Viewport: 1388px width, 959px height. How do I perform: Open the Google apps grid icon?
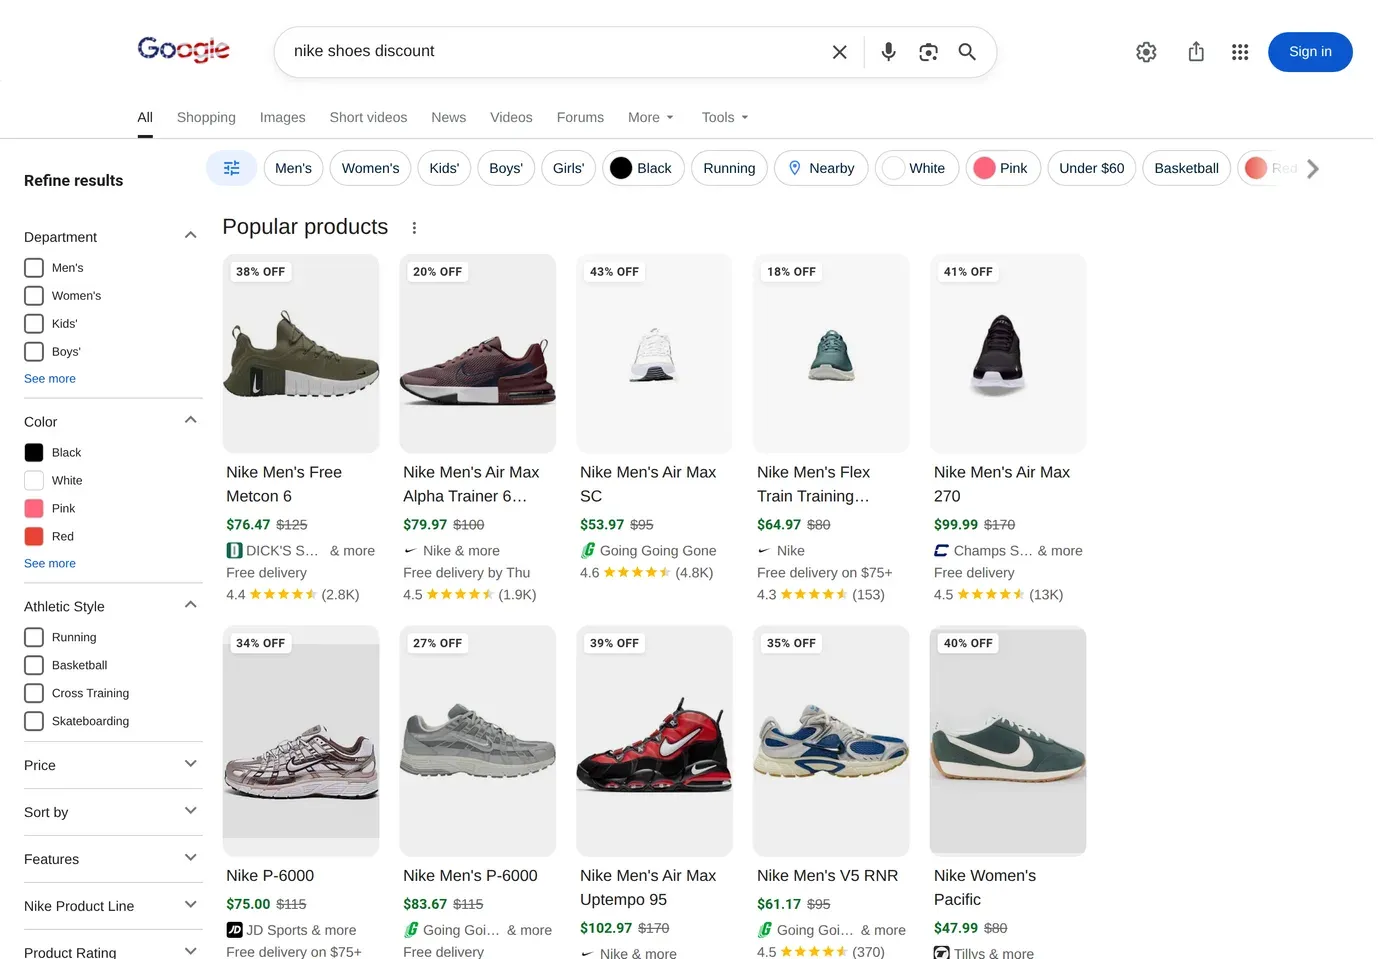tap(1240, 52)
